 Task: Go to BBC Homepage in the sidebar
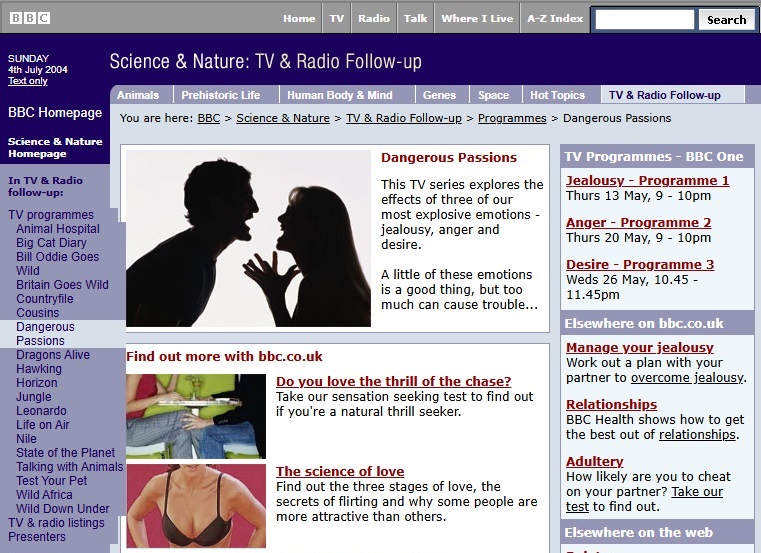point(55,113)
